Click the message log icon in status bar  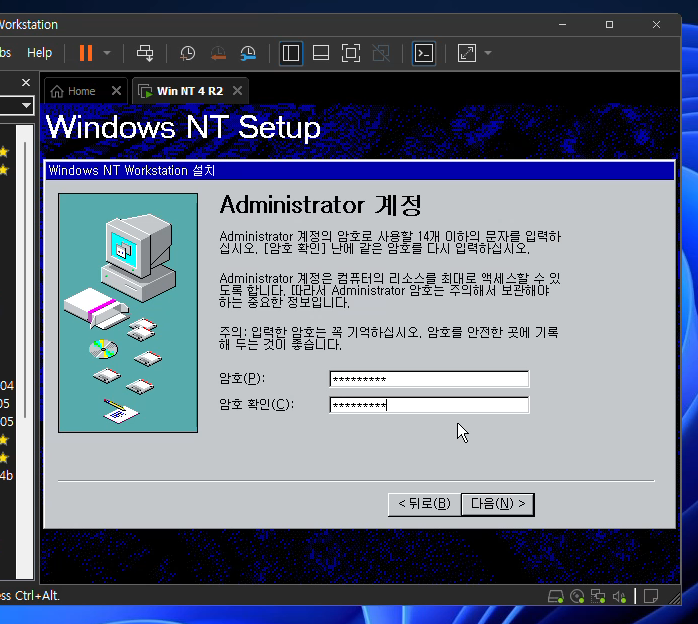[x=651, y=596]
